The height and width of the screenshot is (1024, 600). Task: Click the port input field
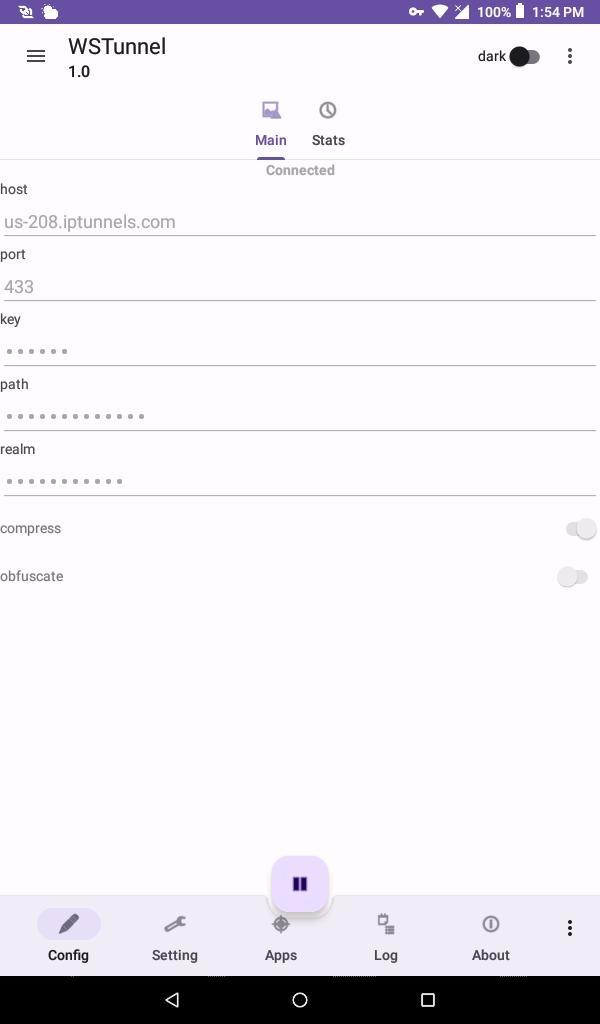[298, 287]
